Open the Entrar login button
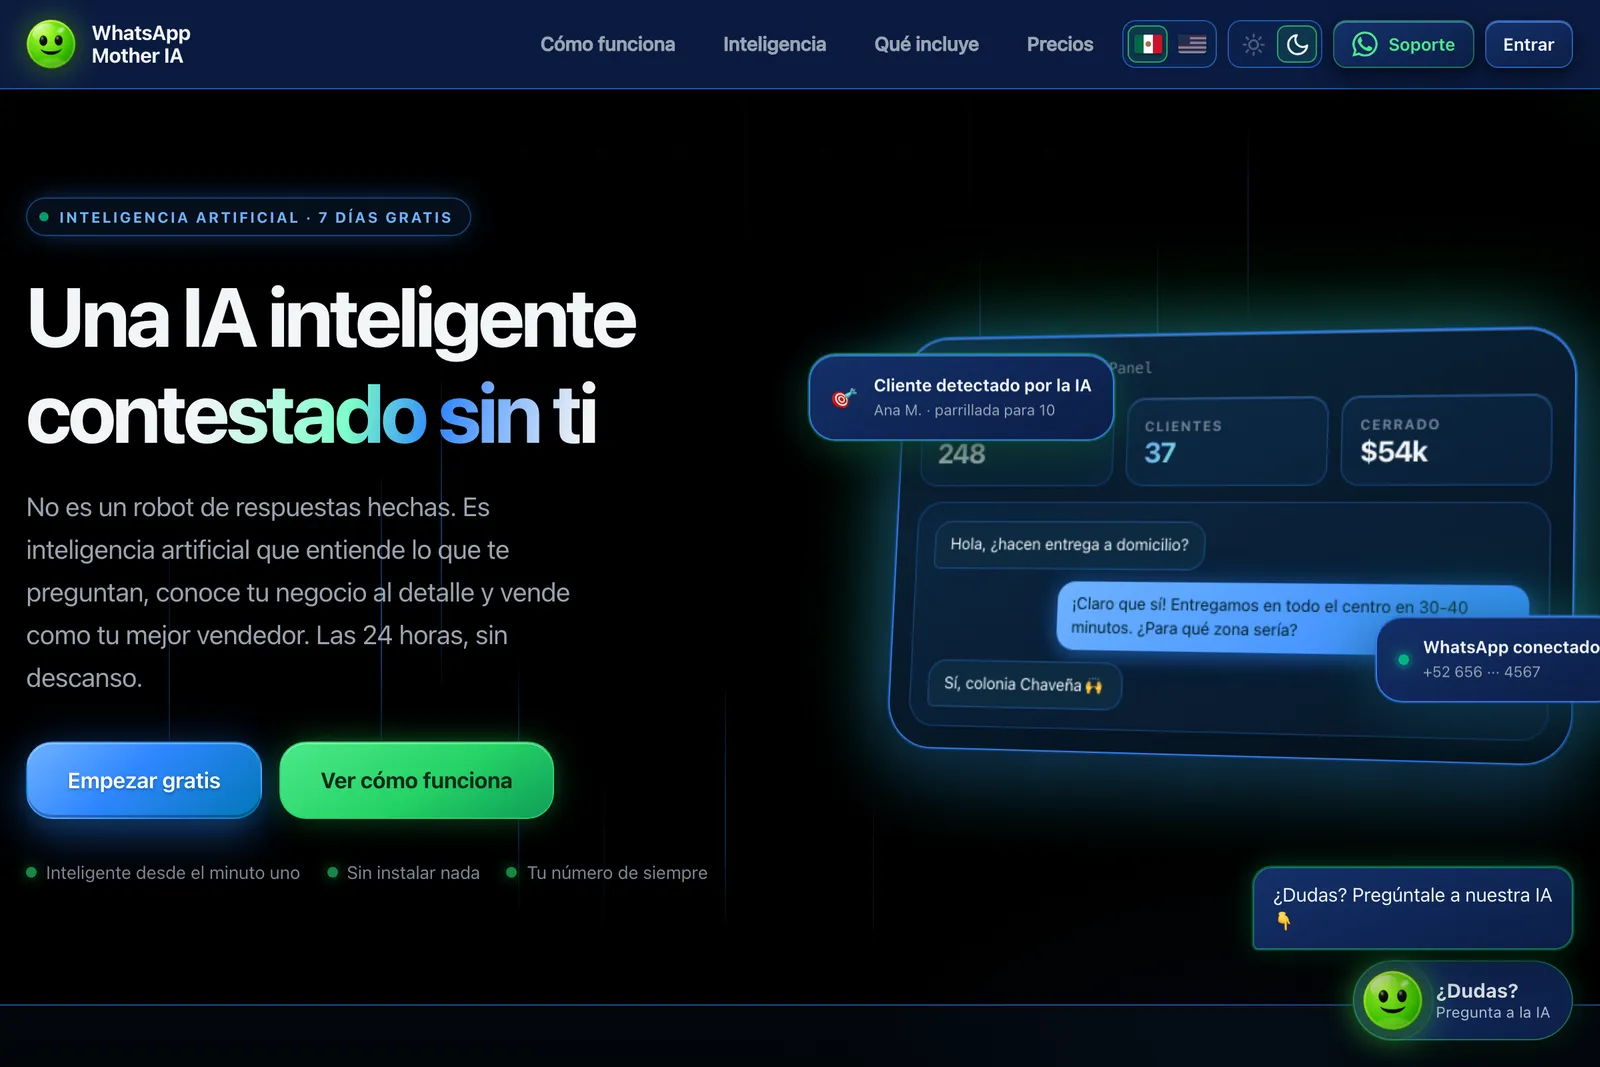1600x1067 pixels. click(x=1528, y=44)
